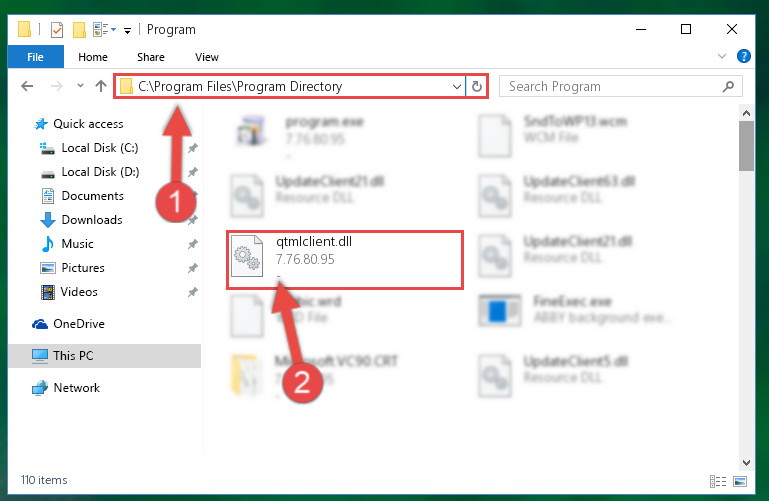Go back with the left arrow
Viewport: 769px width, 501px height.
coord(27,86)
